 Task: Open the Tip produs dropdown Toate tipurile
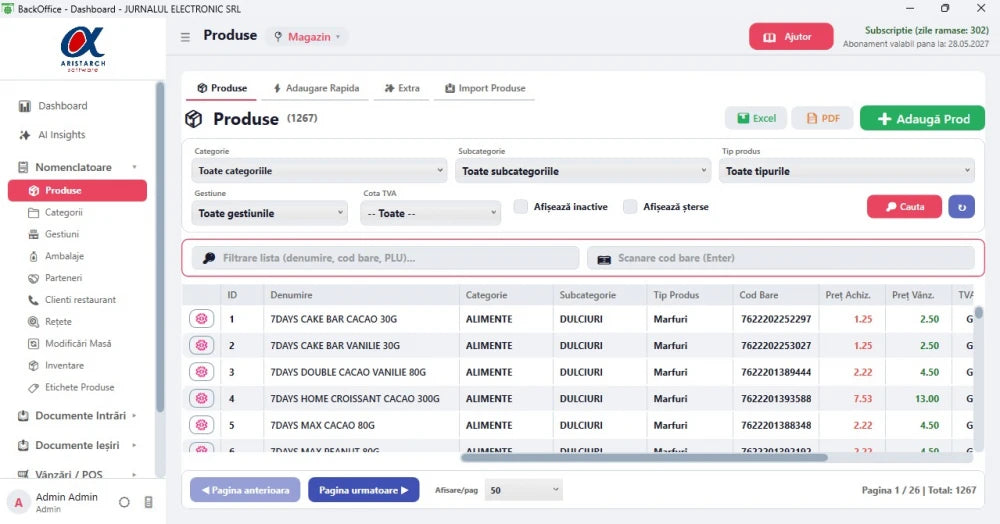[x=847, y=171]
